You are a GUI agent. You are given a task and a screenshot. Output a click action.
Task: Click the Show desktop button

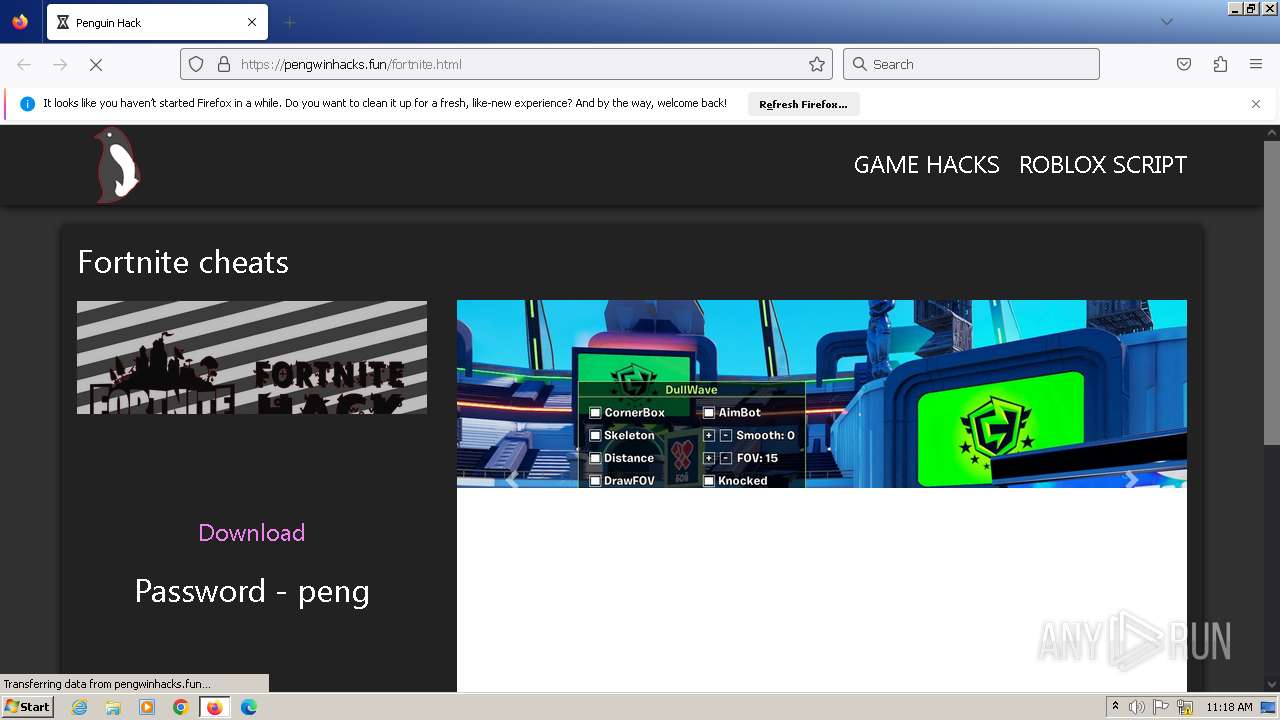1269,707
